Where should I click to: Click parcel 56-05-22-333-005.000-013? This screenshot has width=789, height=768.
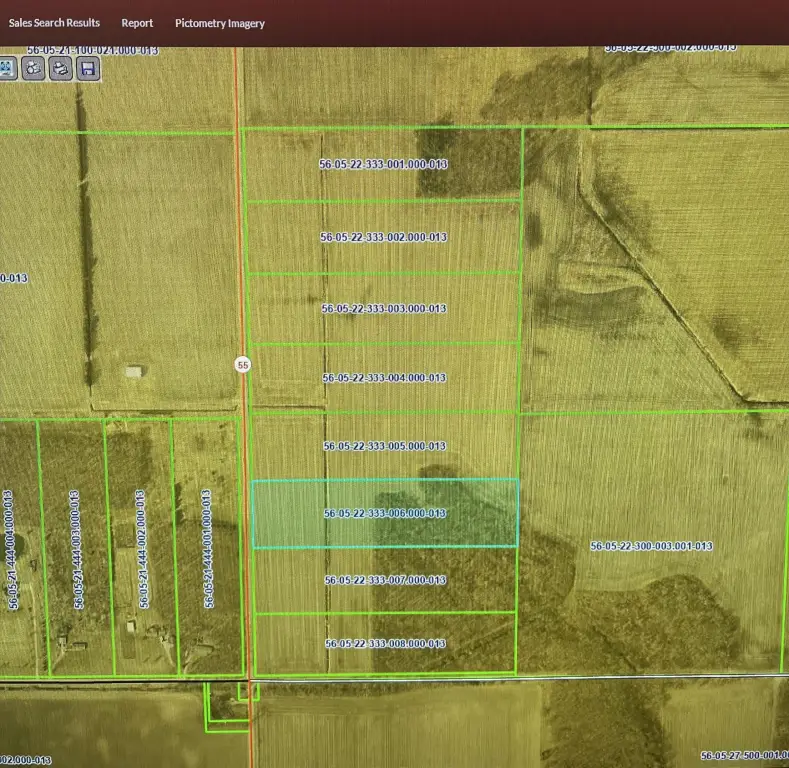point(383,446)
